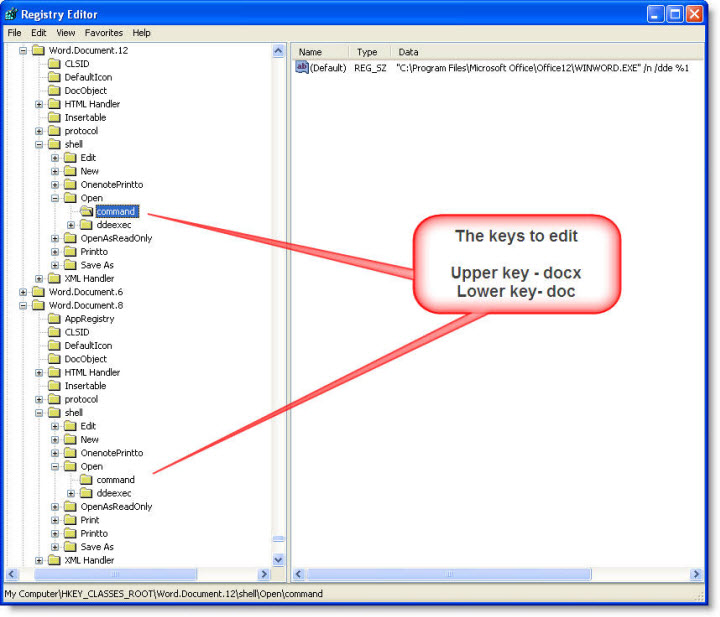Click tree pane scroll down arrow
Viewport: 720px width, 617px height.
[x=278, y=560]
